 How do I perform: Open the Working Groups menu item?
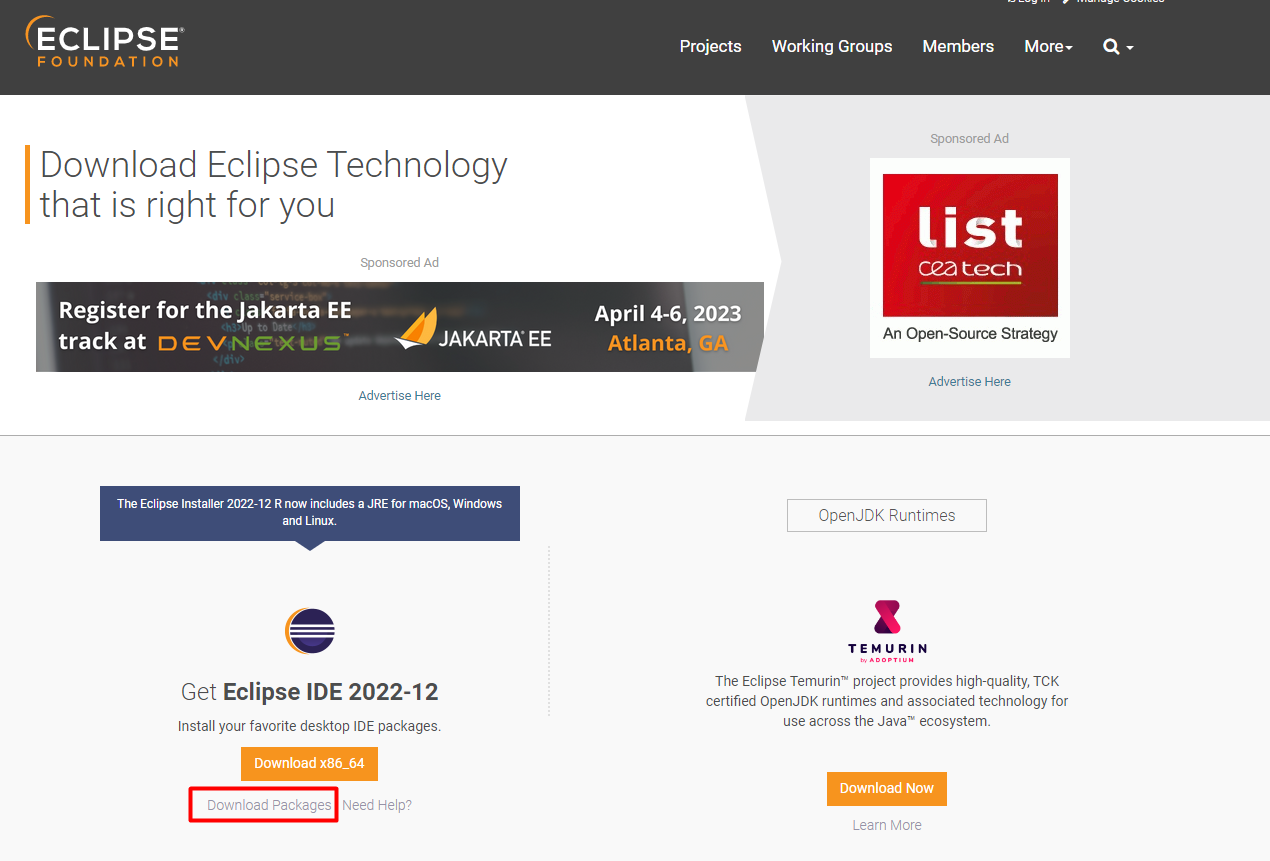point(832,46)
